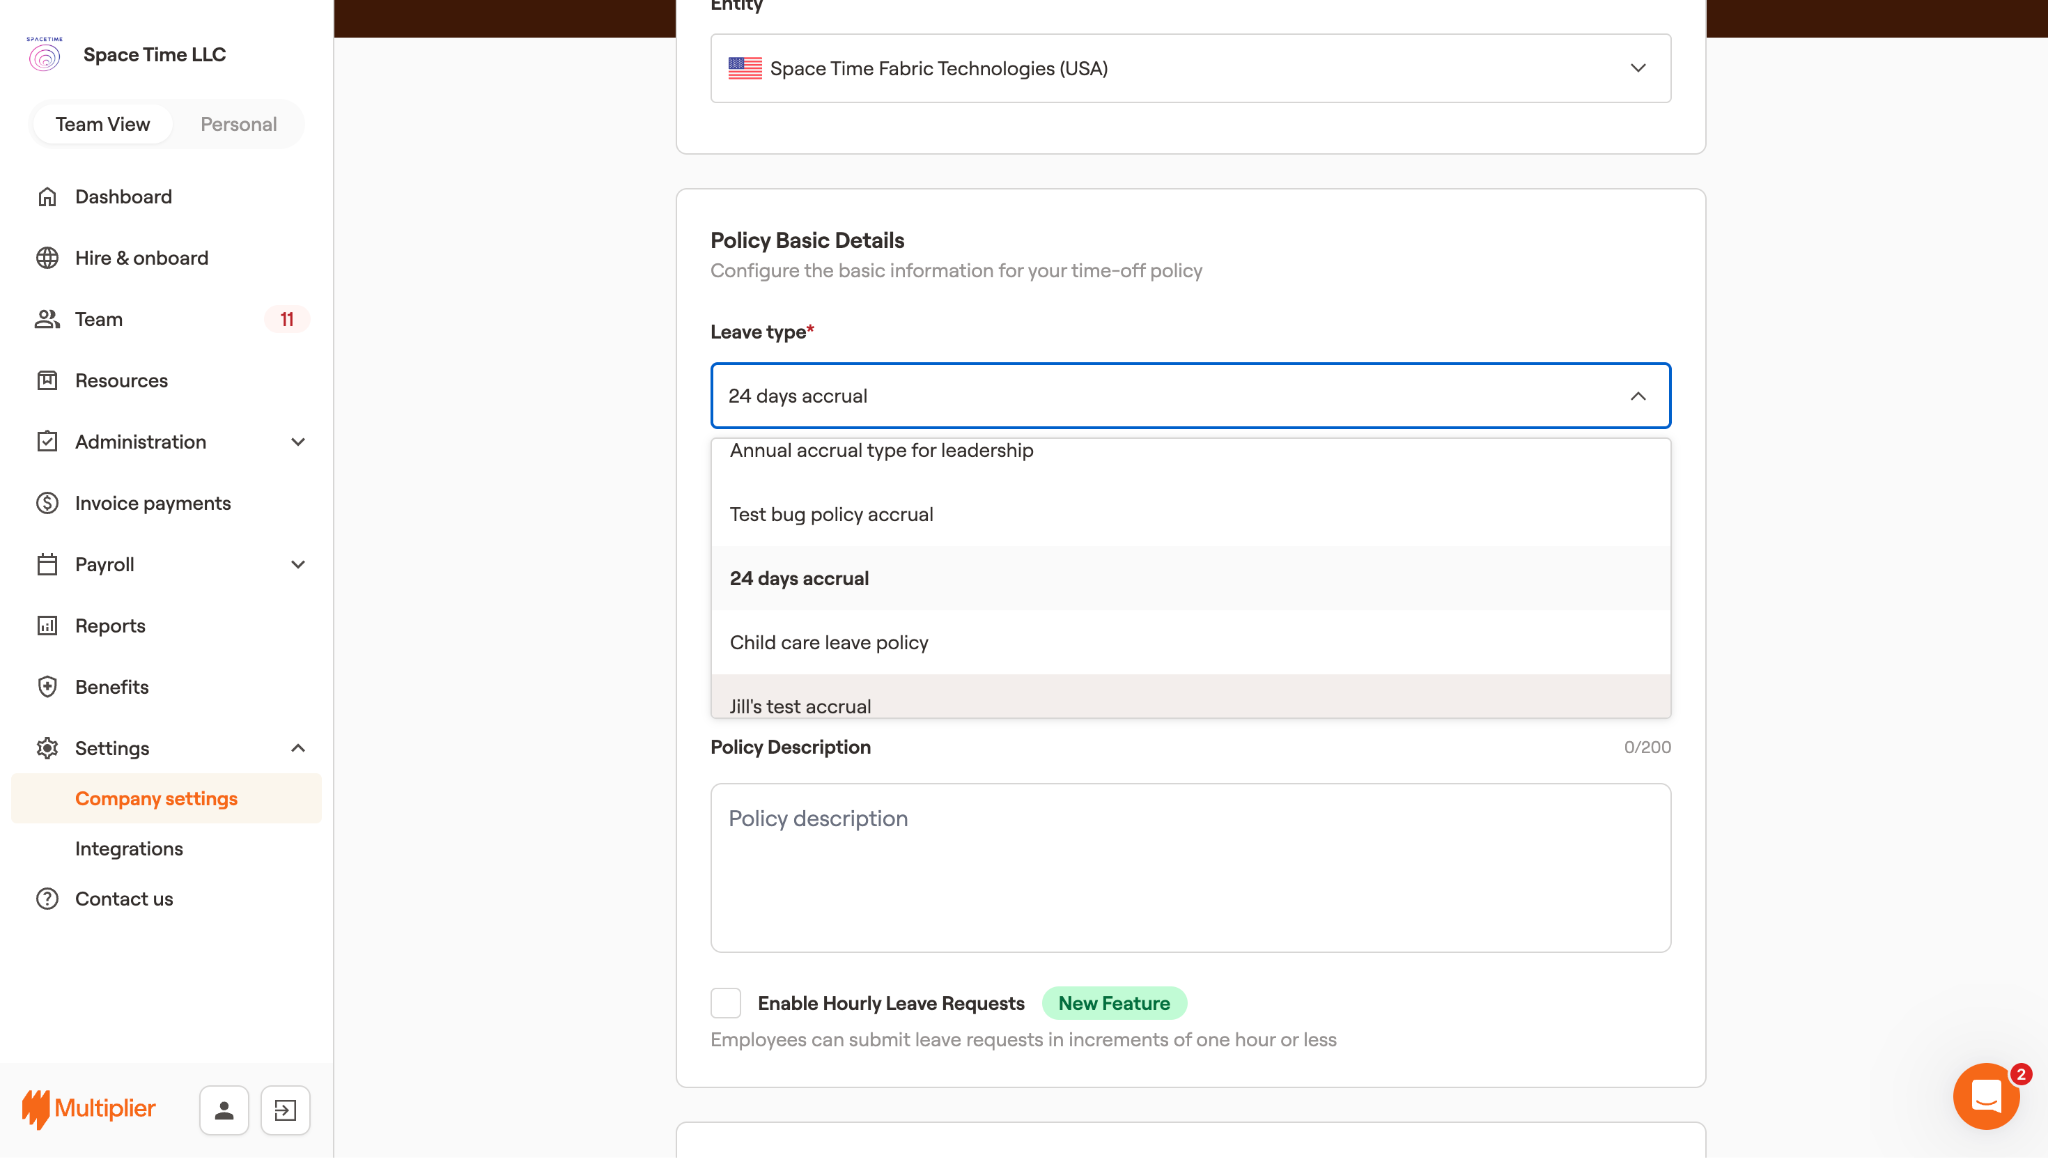
Task: Choose Test bug policy accrual option
Action: [831, 514]
